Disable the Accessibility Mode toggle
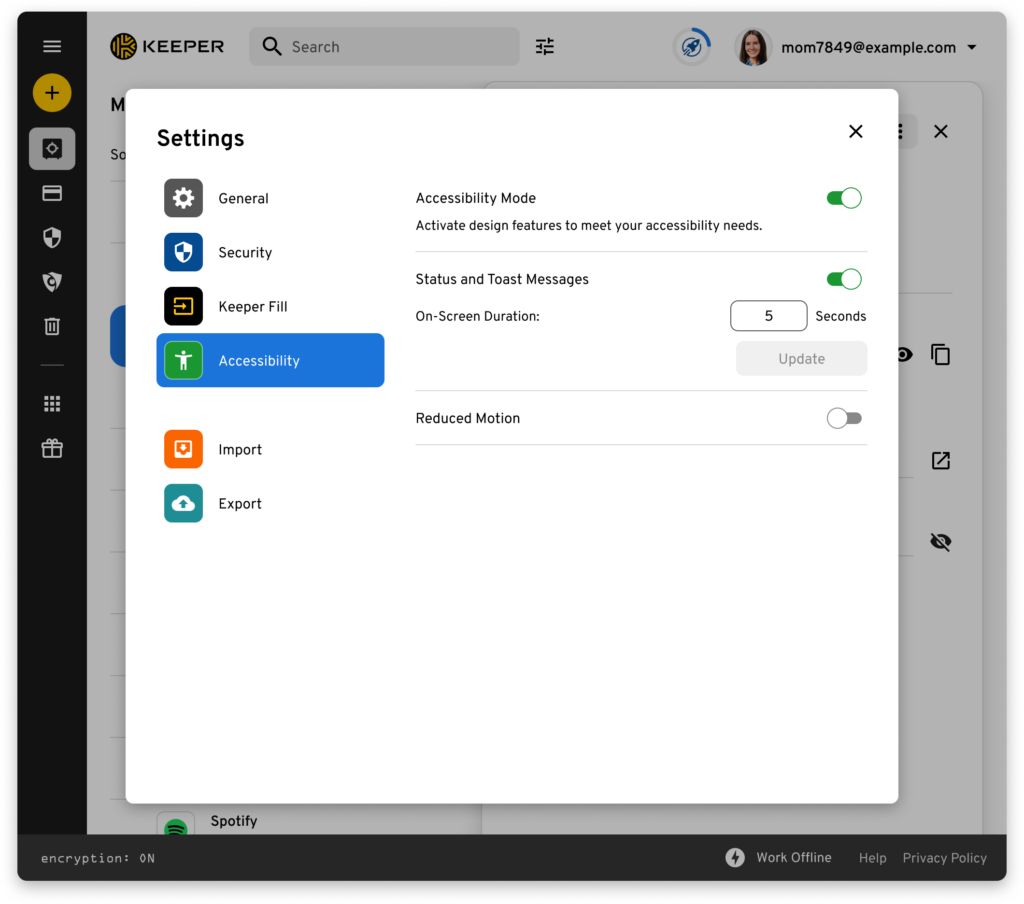 pos(843,198)
